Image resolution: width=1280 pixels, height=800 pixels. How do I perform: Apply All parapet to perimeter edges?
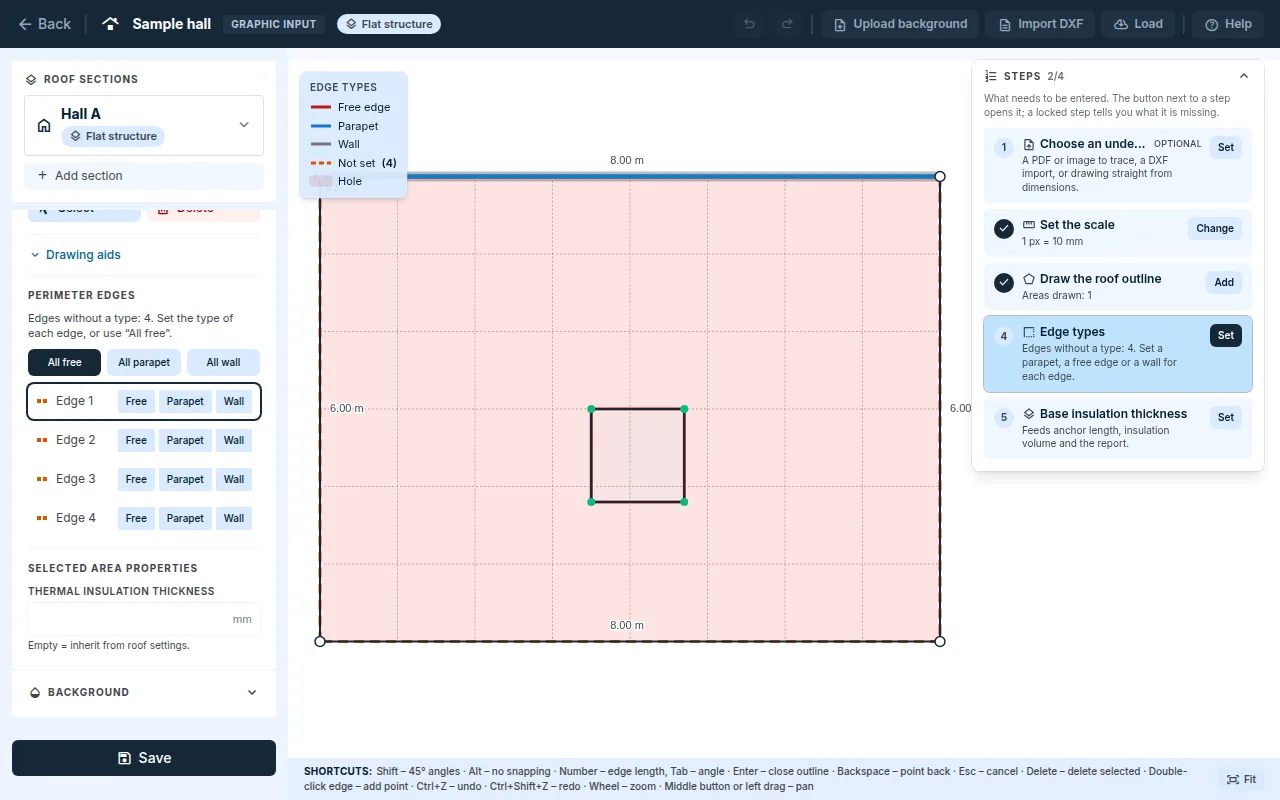pyautogui.click(x=144, y=362)
